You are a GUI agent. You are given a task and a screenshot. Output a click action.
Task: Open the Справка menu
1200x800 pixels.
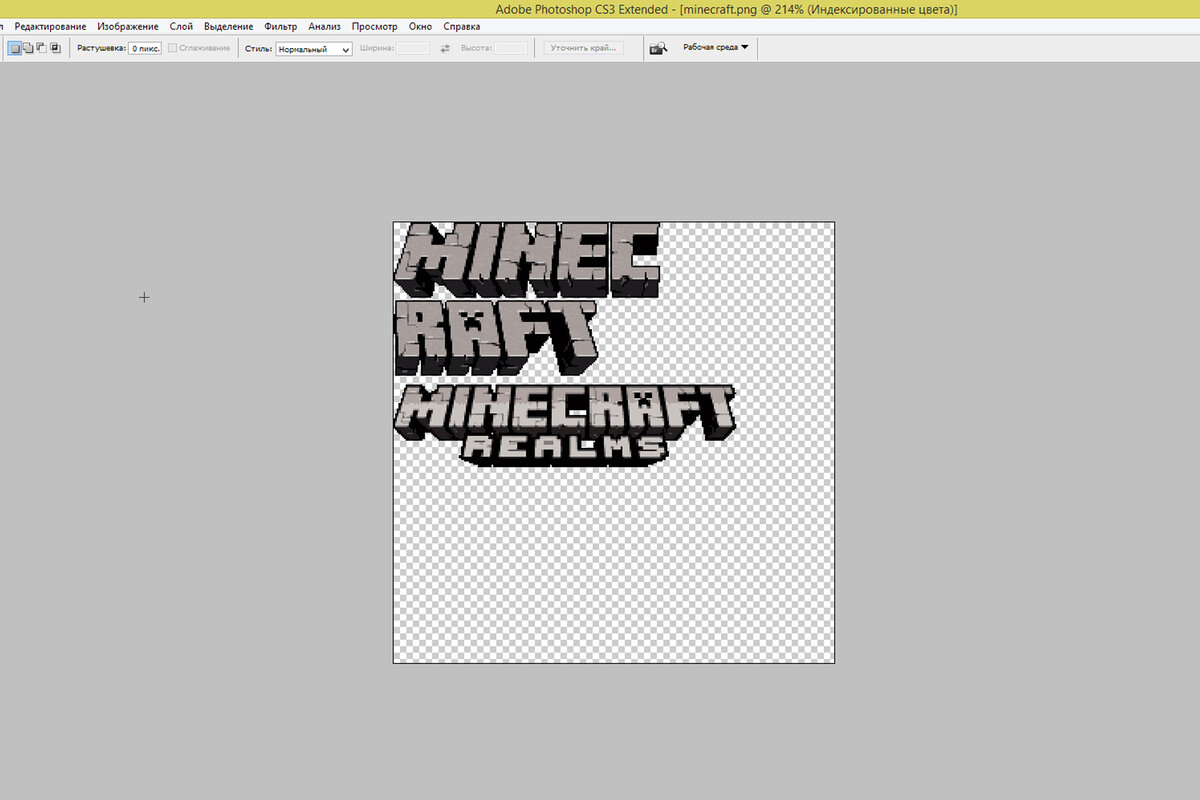pos(461,26)
